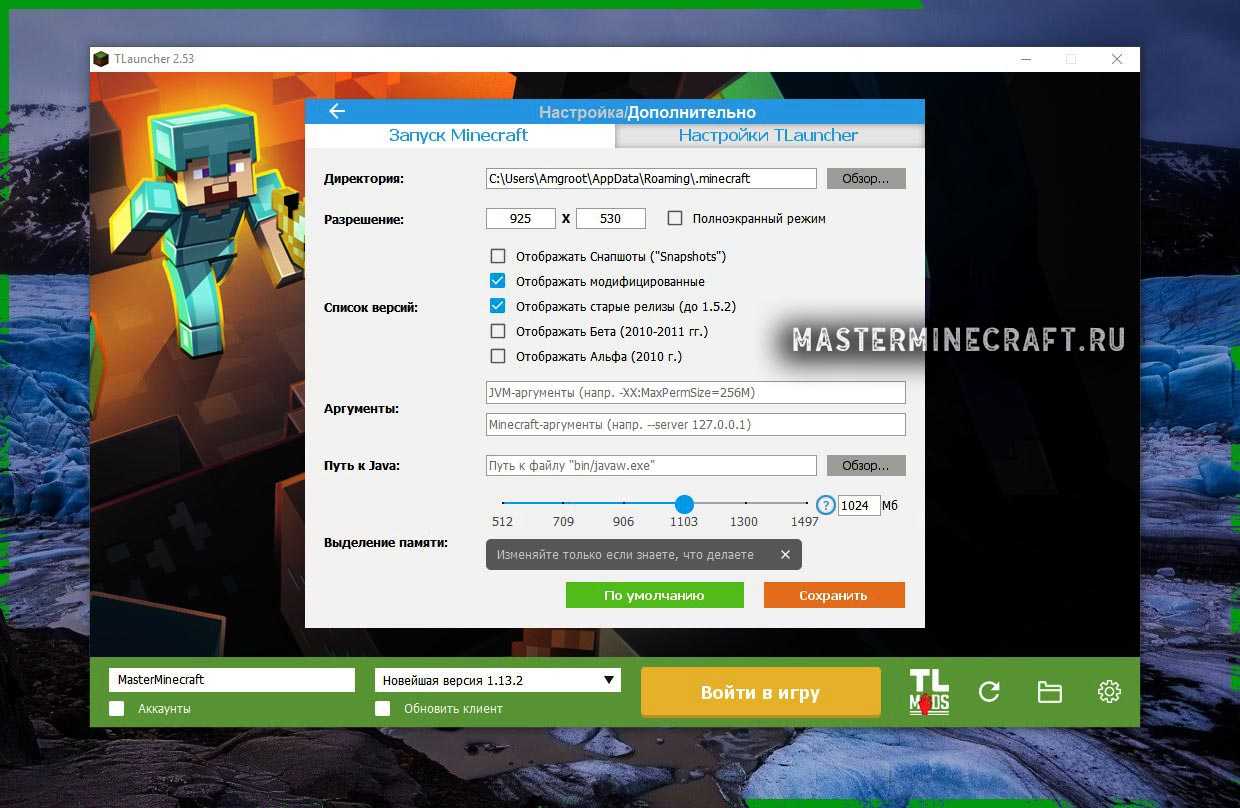1240x808 pixels.
Task: Click the memory value field 1024
Action: pos(859,505)
